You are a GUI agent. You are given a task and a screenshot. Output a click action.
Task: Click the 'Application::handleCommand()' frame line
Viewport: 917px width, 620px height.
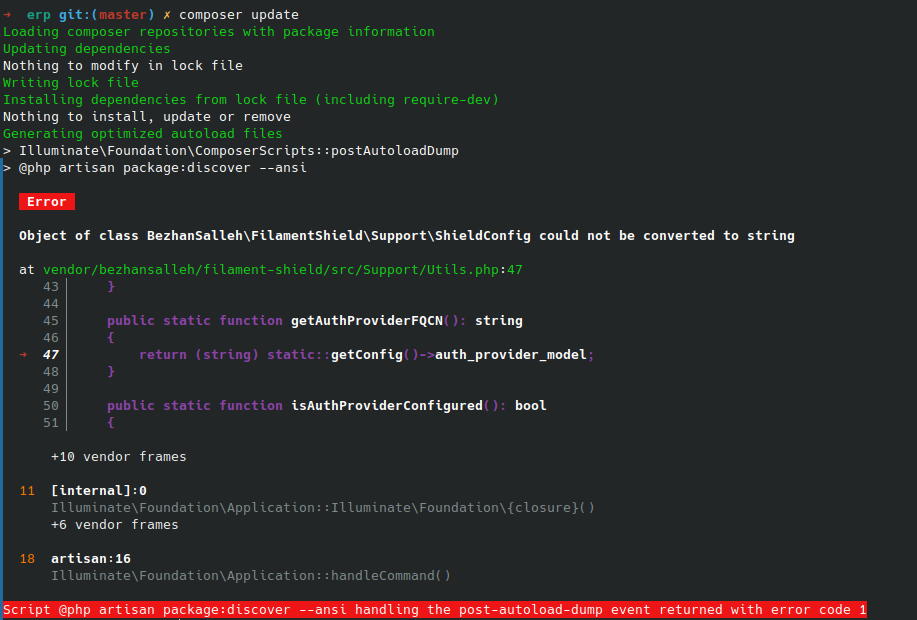[251, 576]
